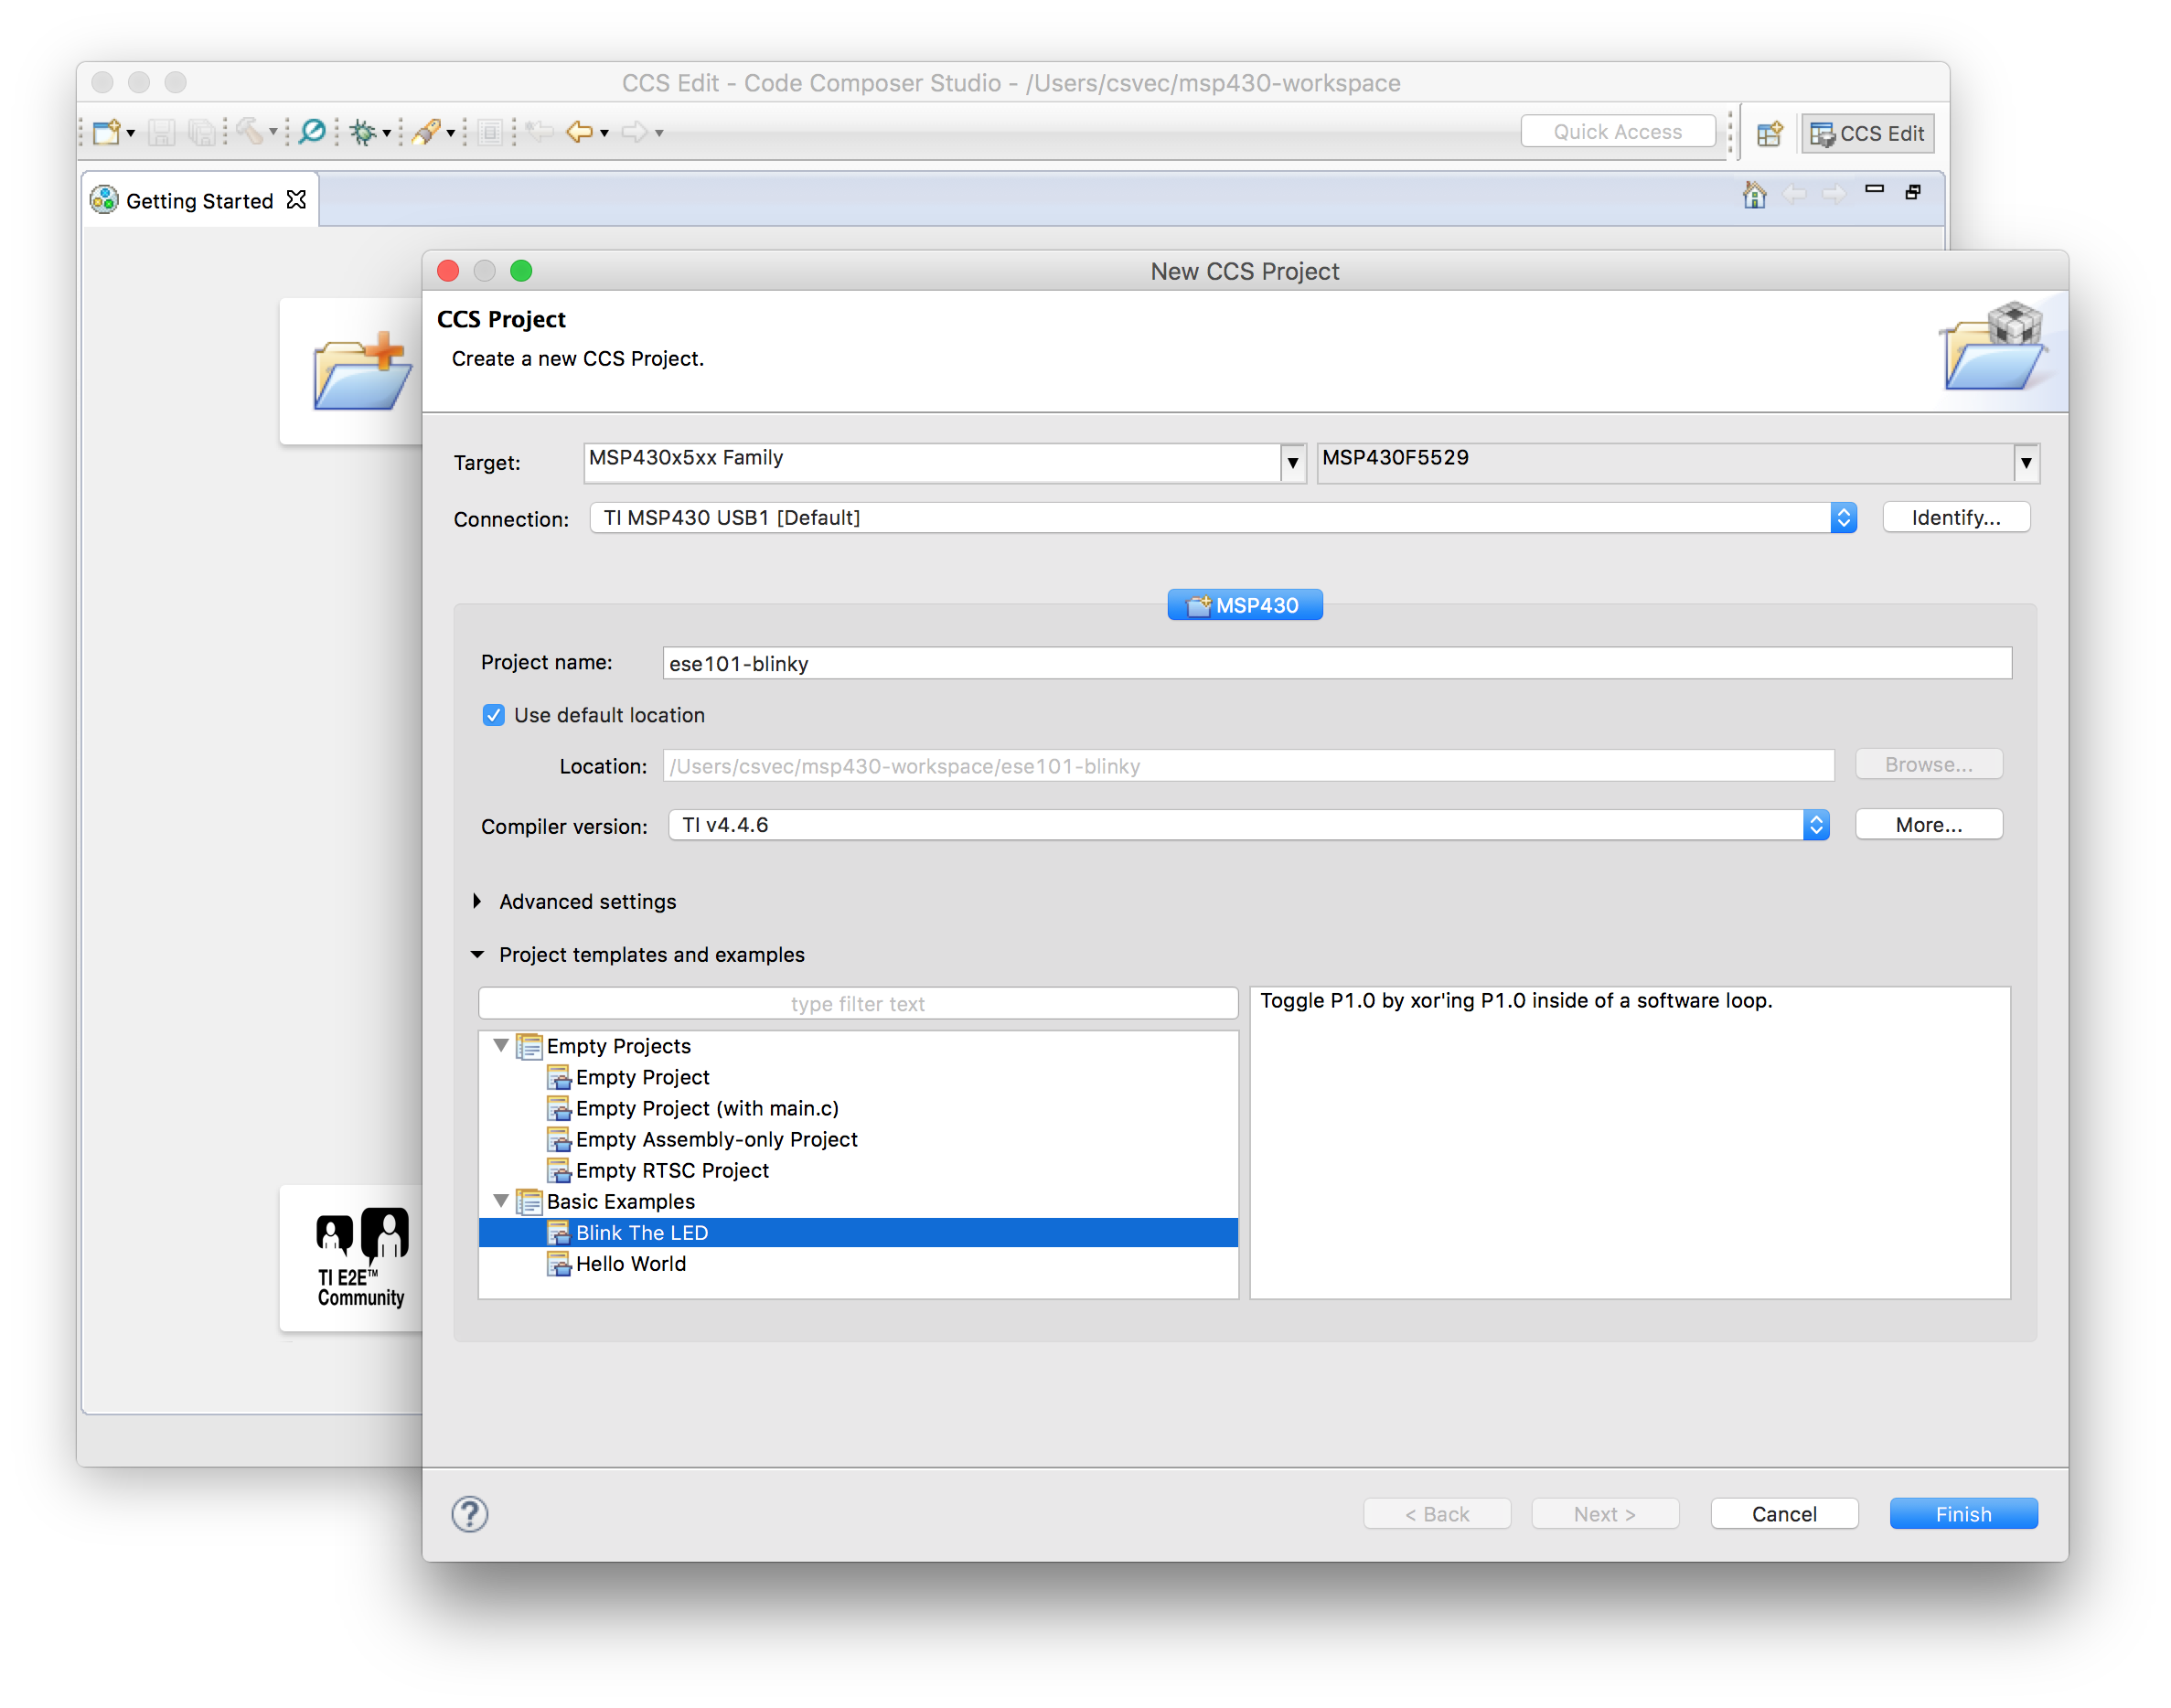This screenshot has width=2171, height=1708.
Task: Click the Save All icon in toolbar
Action: [x=201, y=132]
